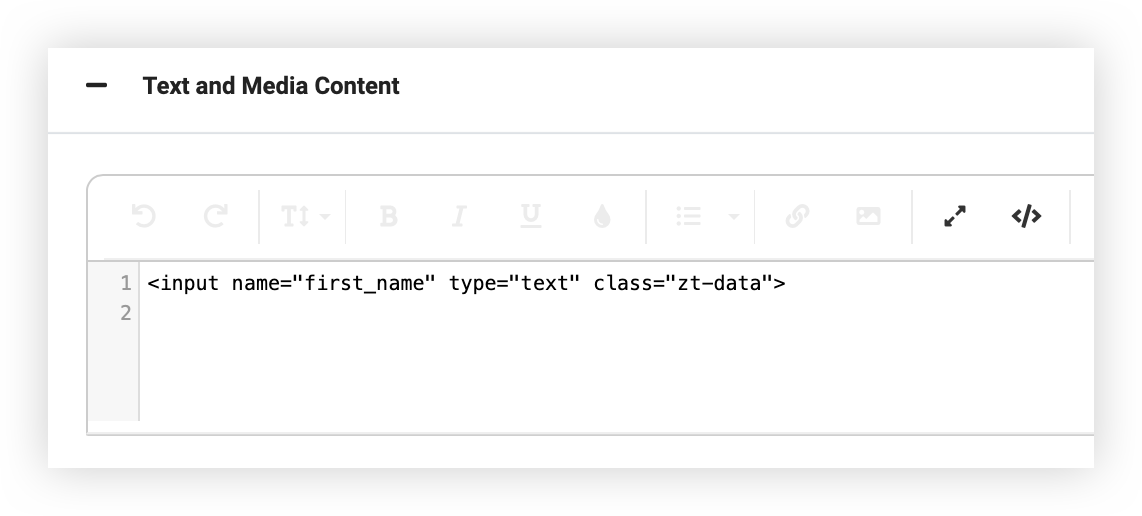Viewport: 1142px width, 516px height.
Task: Click the insert link icon
Action: coord(797,216)
